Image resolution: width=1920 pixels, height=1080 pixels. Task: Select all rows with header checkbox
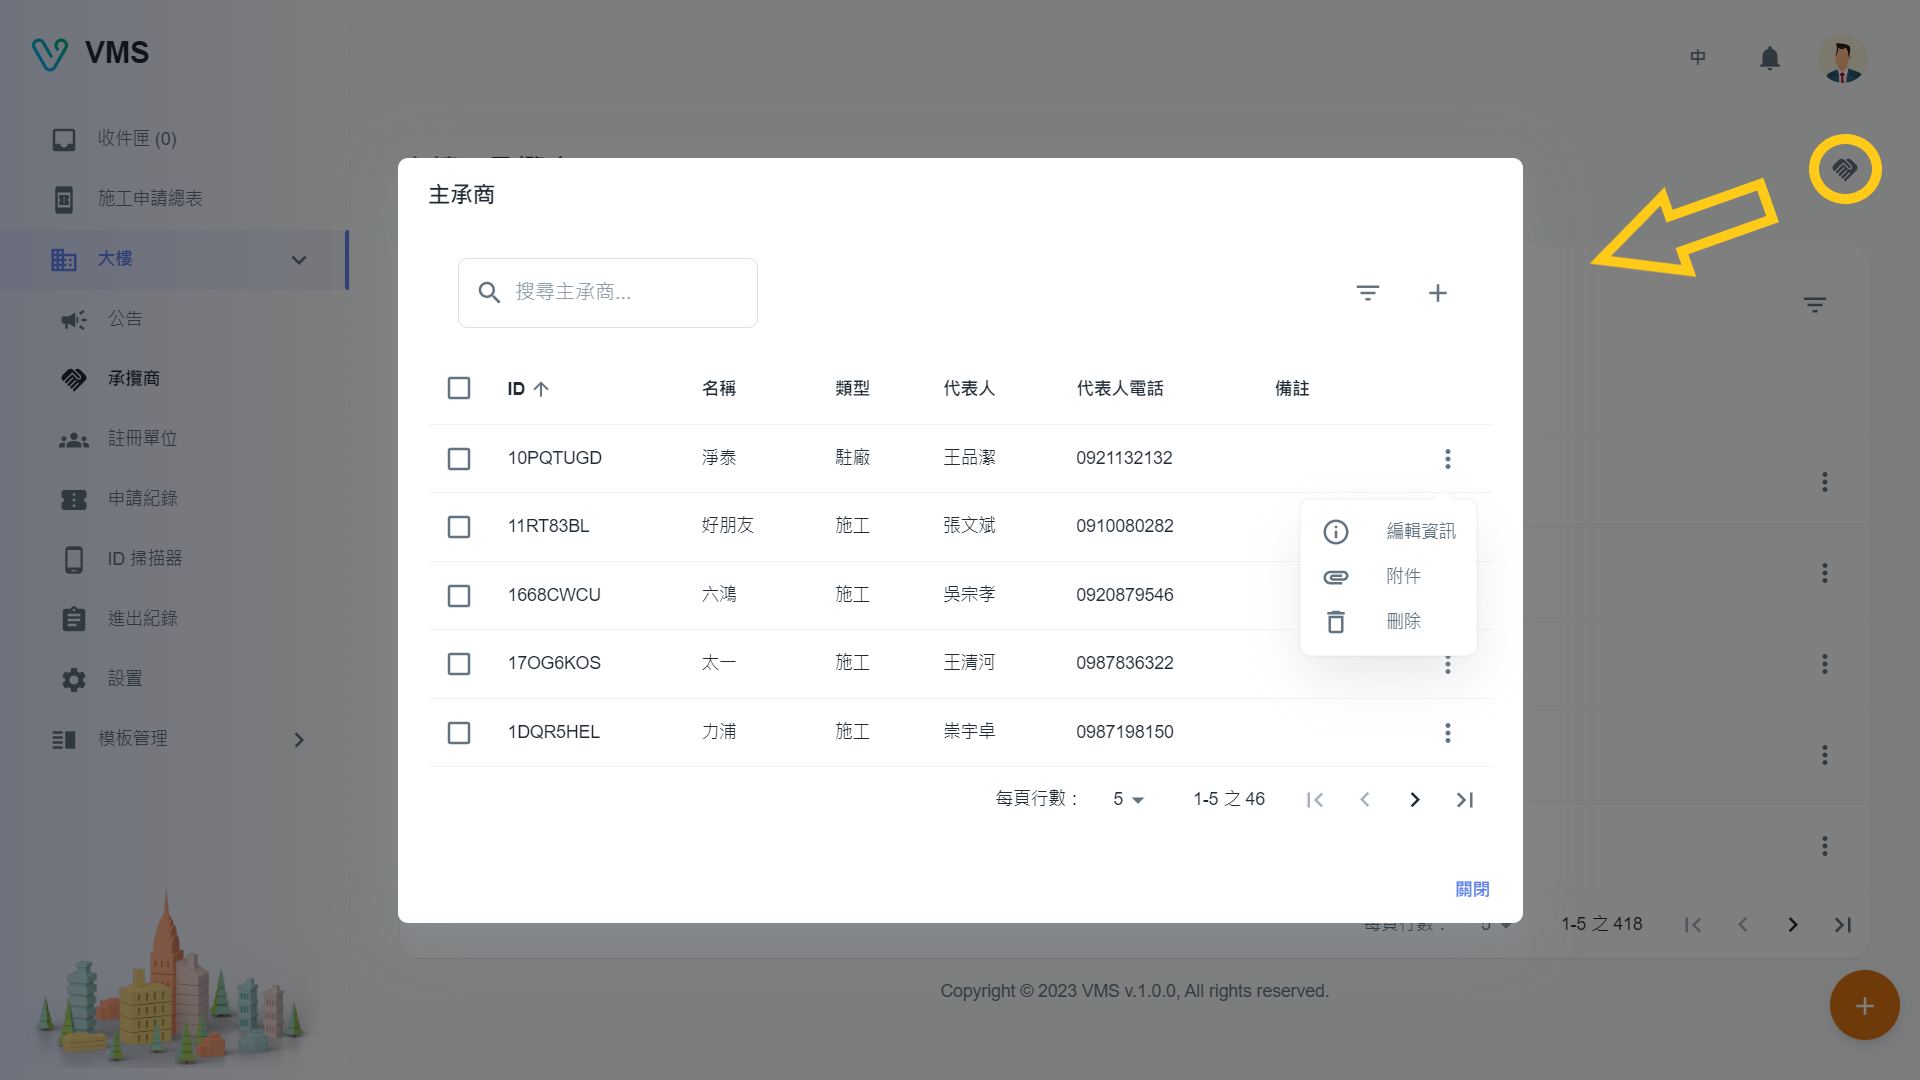point(459,388)
